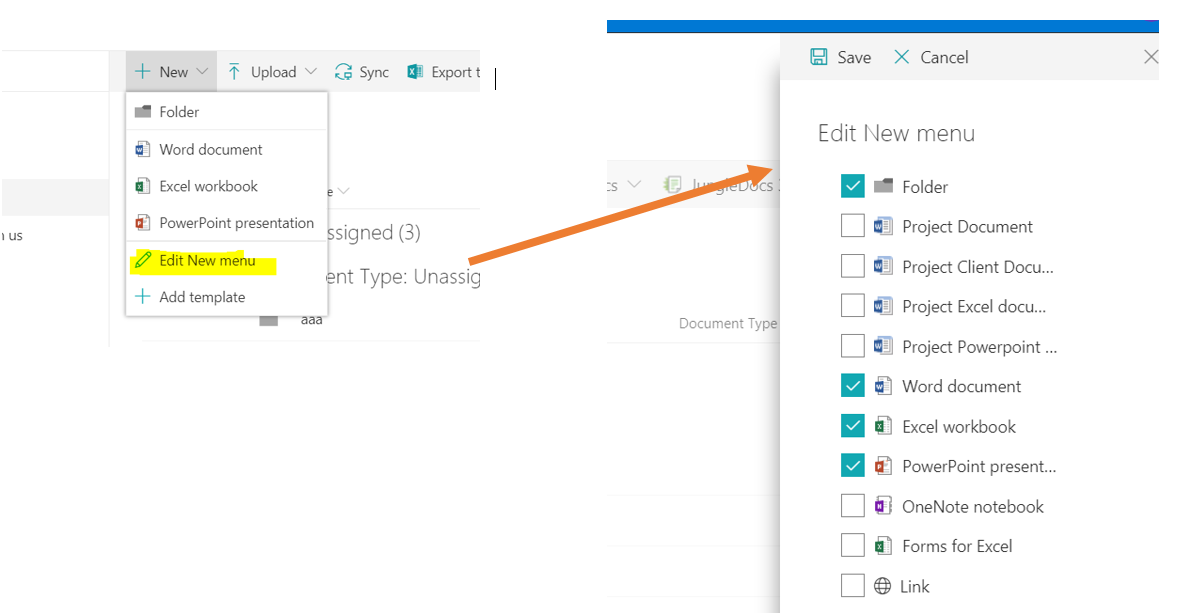Click the Export to Excel icon
Screen dimensions: 1185x613
coord(415,72)
